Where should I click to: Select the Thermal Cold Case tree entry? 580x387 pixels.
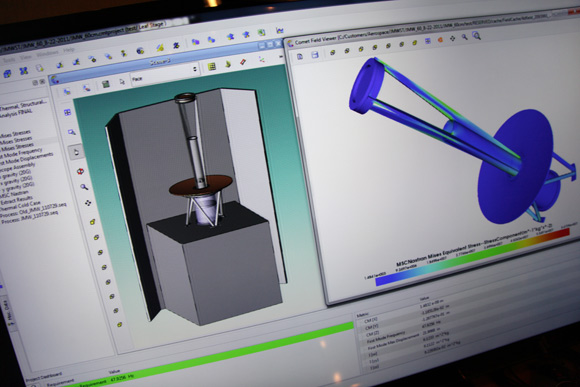coord(20,205)
